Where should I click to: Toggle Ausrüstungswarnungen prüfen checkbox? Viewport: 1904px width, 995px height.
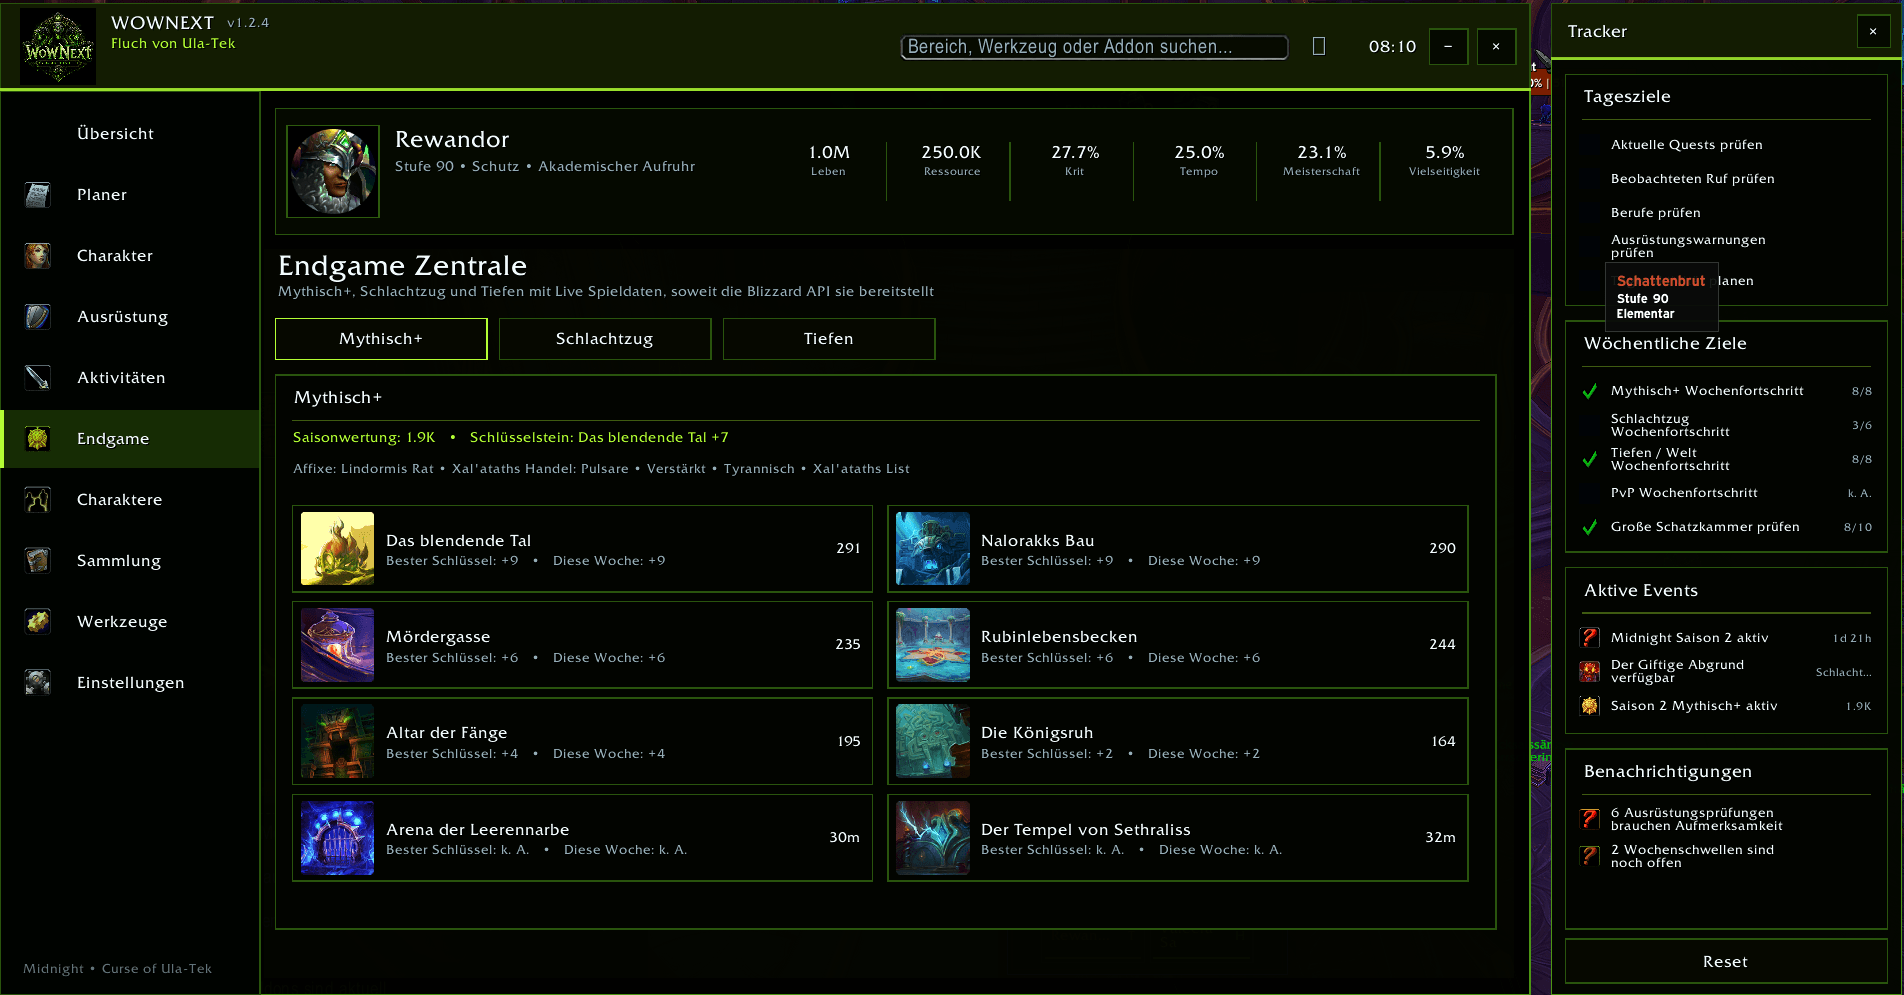click(1590, 247)
